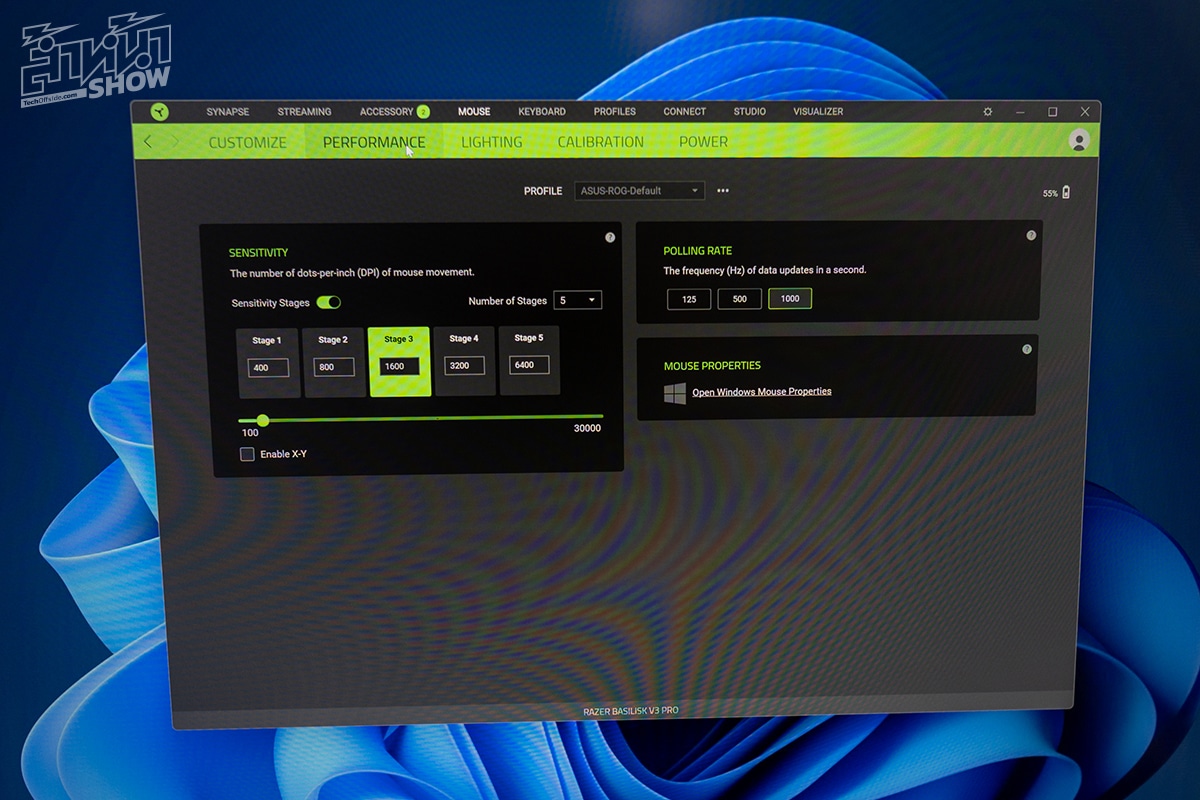Open Sensitivity help question mark
The height and width of the screenshot is (800, 1200).
click(x=610, y=237)
